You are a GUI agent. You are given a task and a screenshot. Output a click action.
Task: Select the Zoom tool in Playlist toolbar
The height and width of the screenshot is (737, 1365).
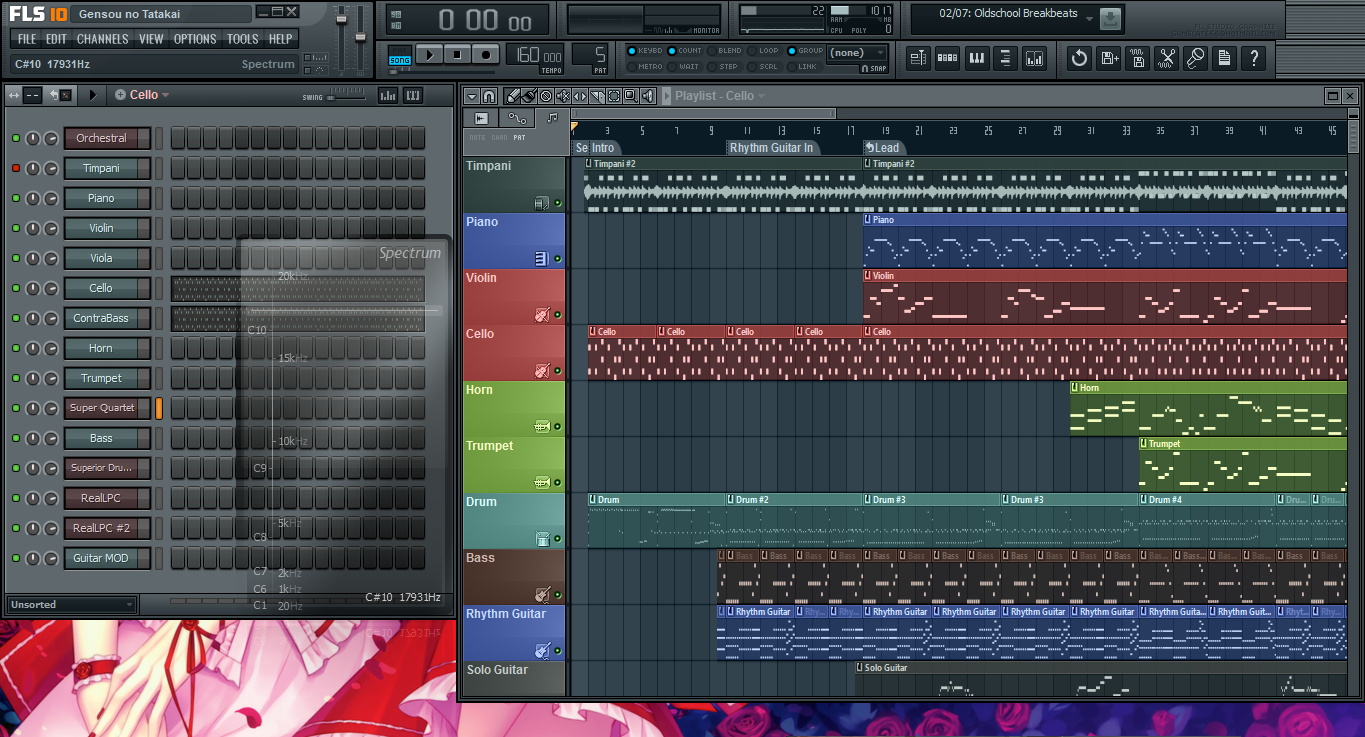[x=631, y=96]
